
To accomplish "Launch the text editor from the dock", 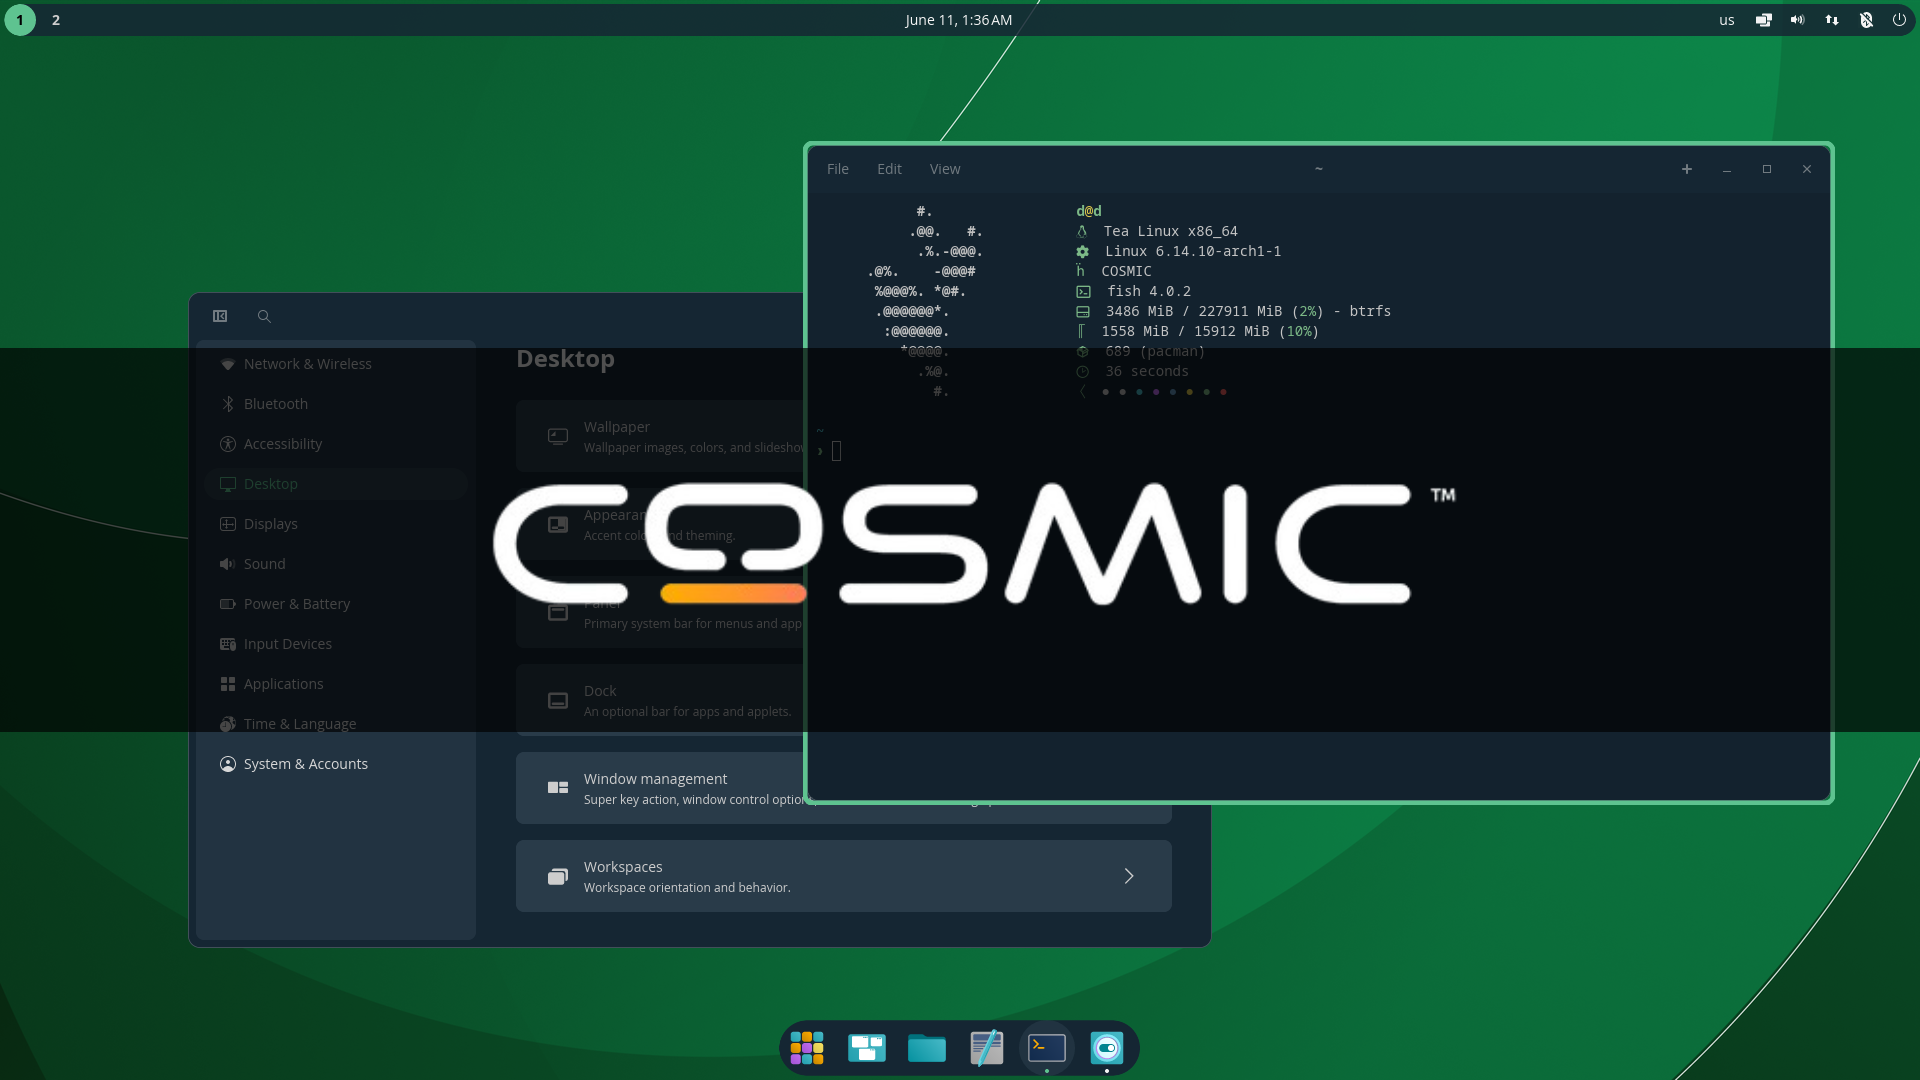I will coord(987,1048).
